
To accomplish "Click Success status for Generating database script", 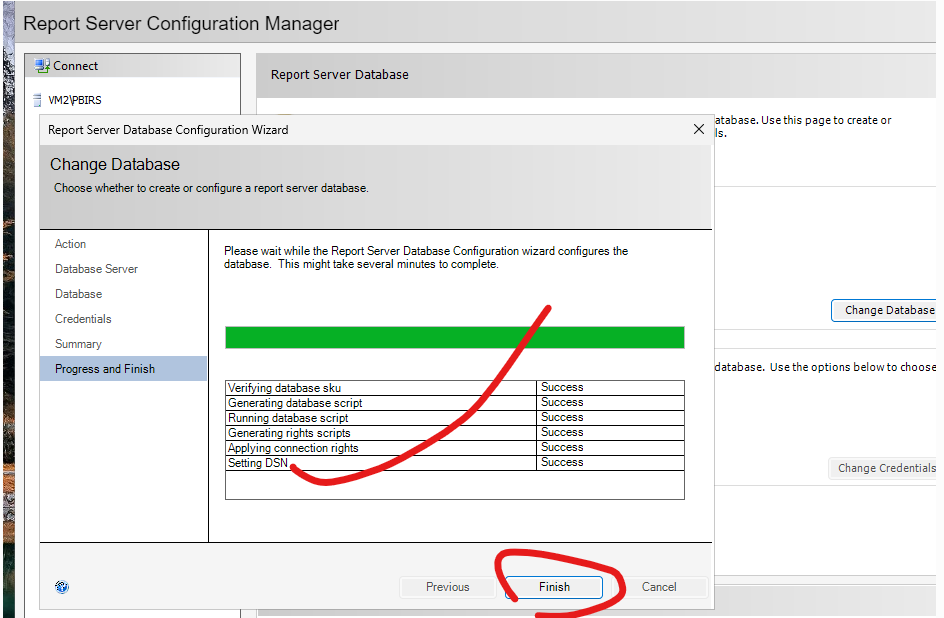I will click(562, 402).
